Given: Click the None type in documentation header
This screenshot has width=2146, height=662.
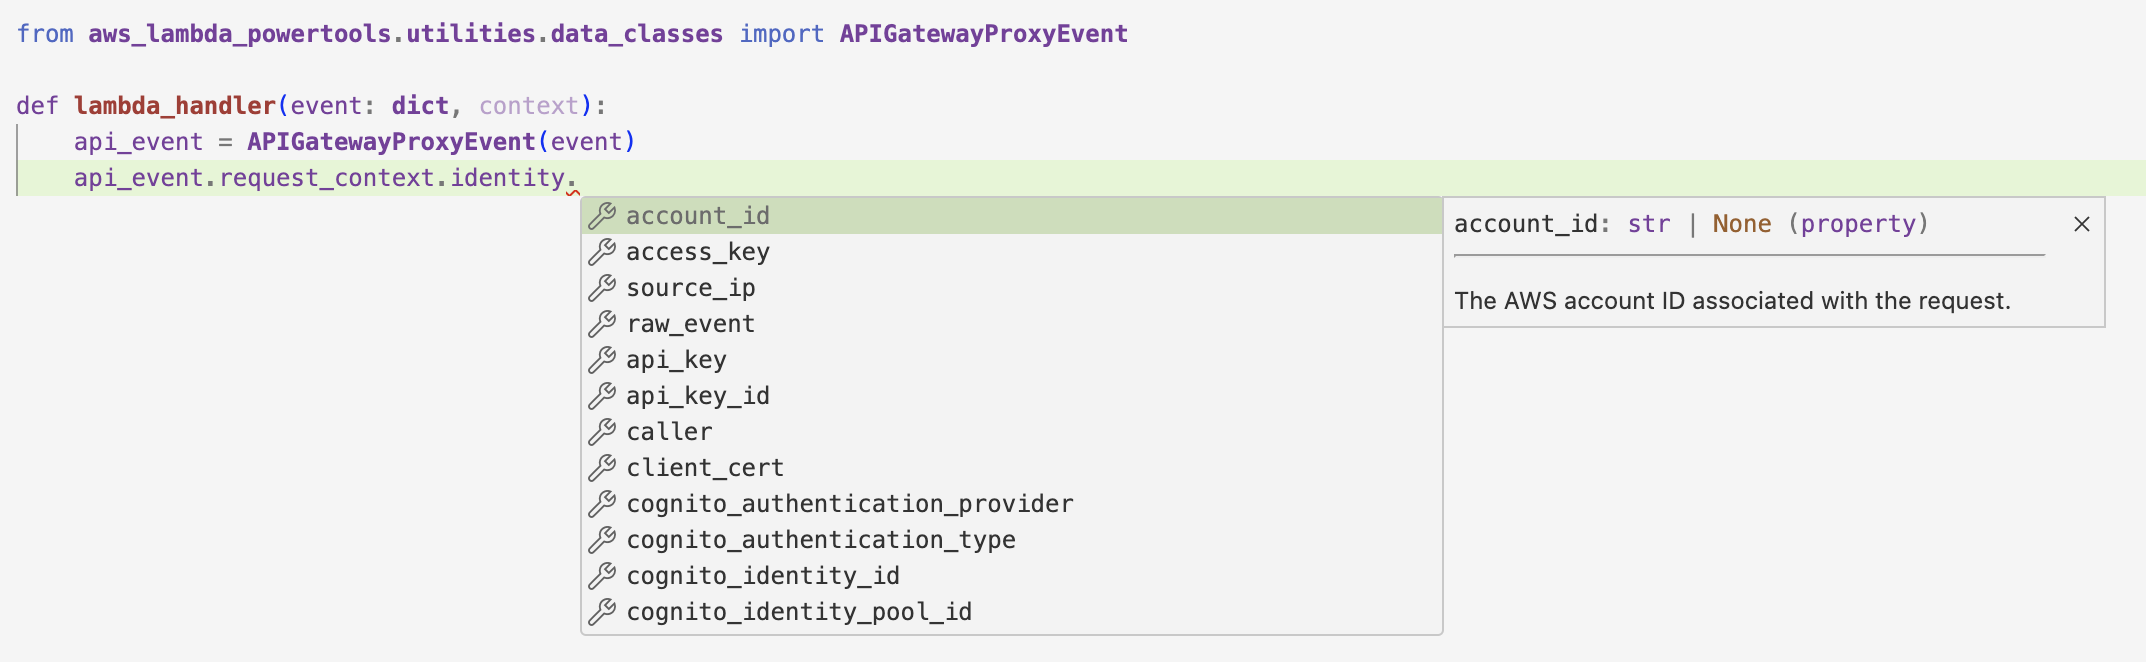Looking at the screenshot, I should tap(1741, 224).
